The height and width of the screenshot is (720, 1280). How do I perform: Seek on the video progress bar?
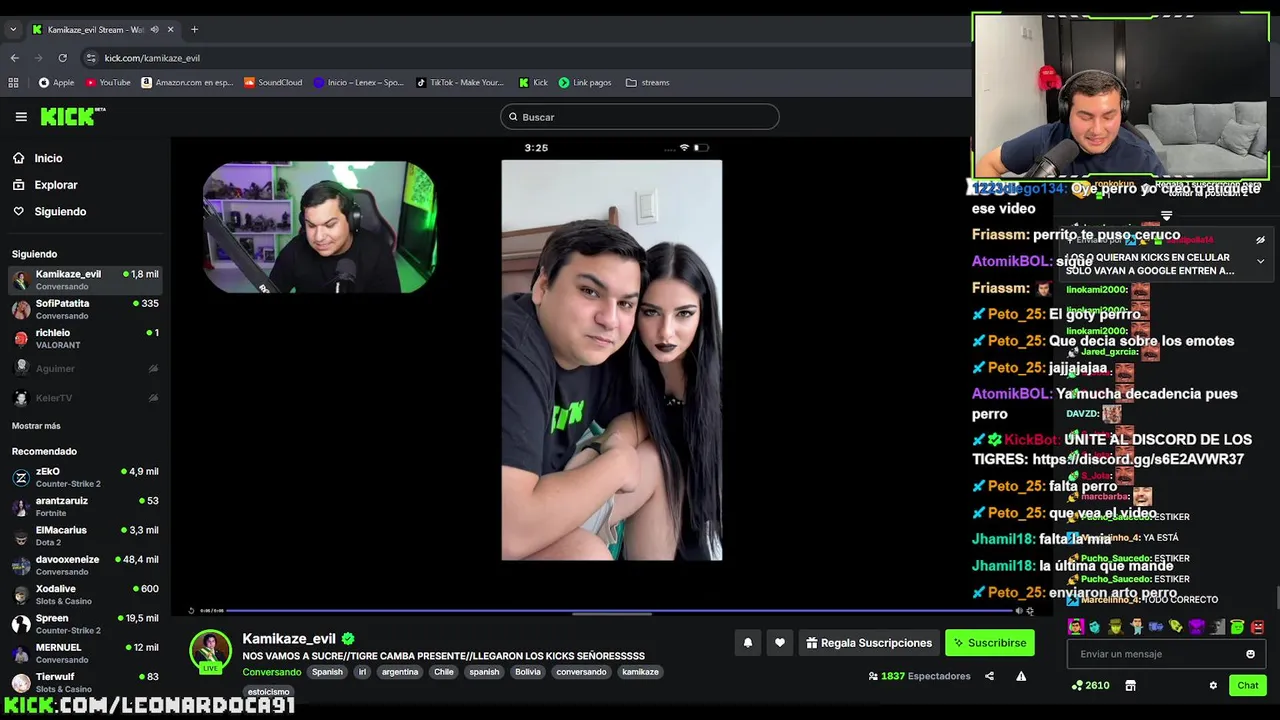pos(618,610)
